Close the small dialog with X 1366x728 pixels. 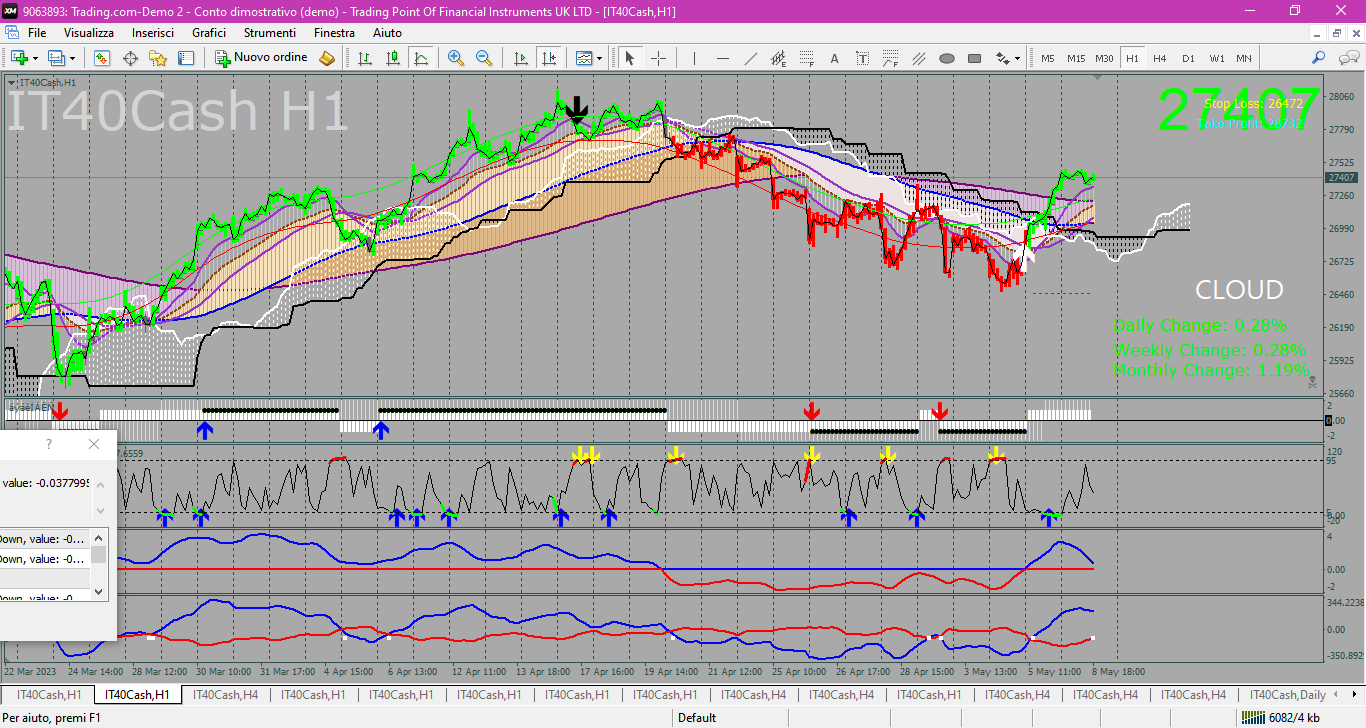tap(94, 444)
